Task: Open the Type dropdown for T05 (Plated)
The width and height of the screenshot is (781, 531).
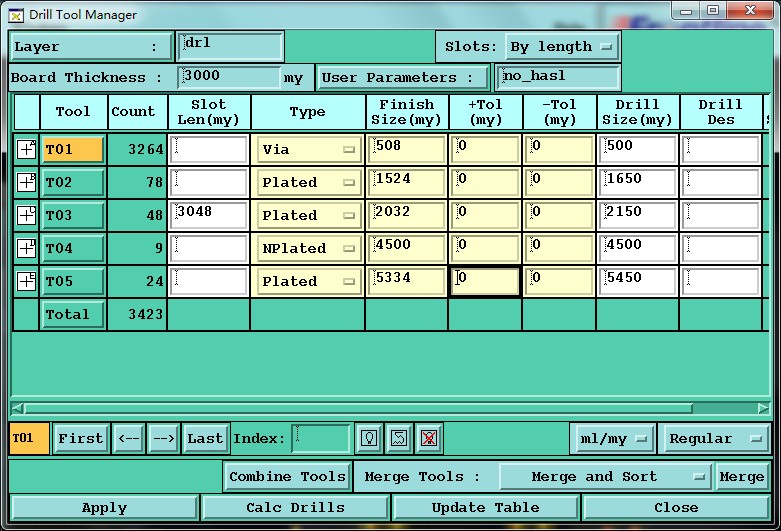Action: tap(308, 281)
